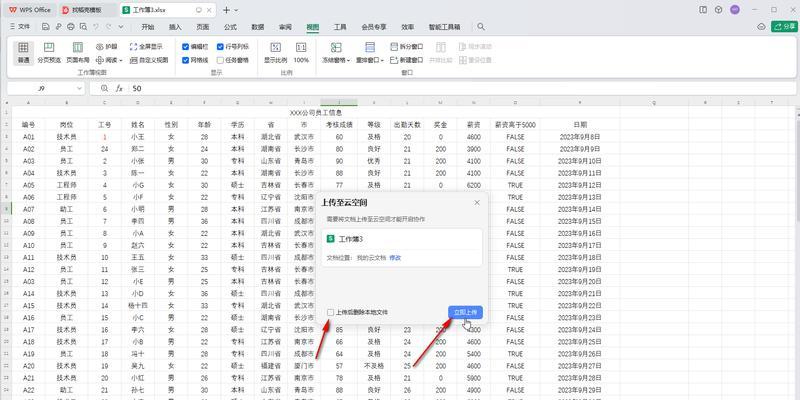Select the date cell 2023年9月8日
Screen dimensions: 800x400
point(580,137)
